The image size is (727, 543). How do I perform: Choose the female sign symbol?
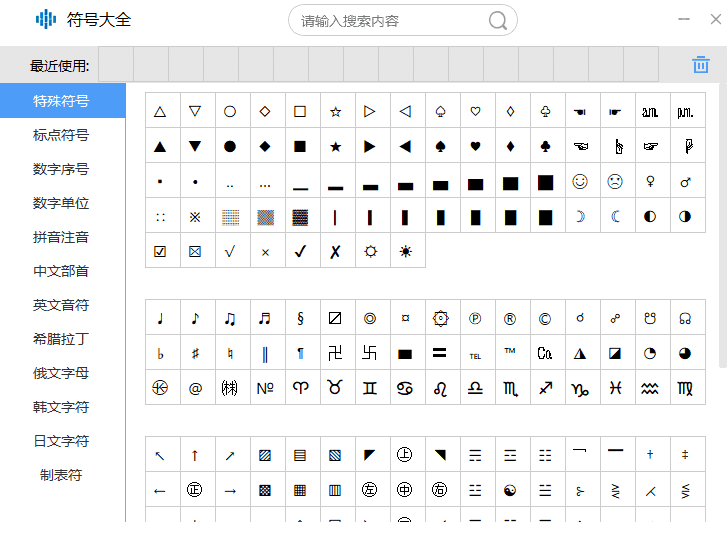pyautogui.click(x=651, y=182)
